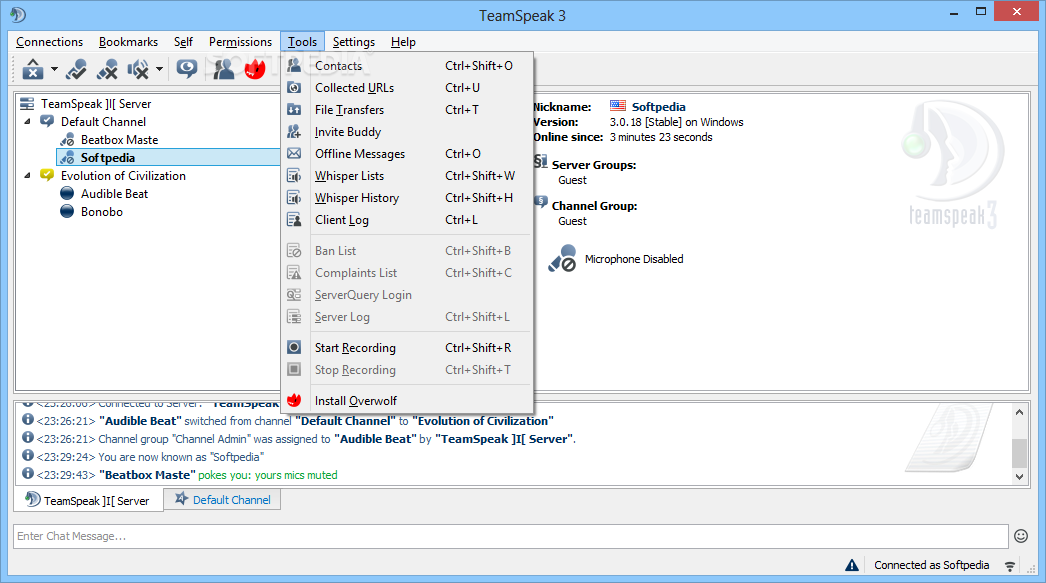Image resolution: width=1046 pixels, height=583 pixels.
Task: Choose Invite Buddy menu item
Action: (407, 131)
